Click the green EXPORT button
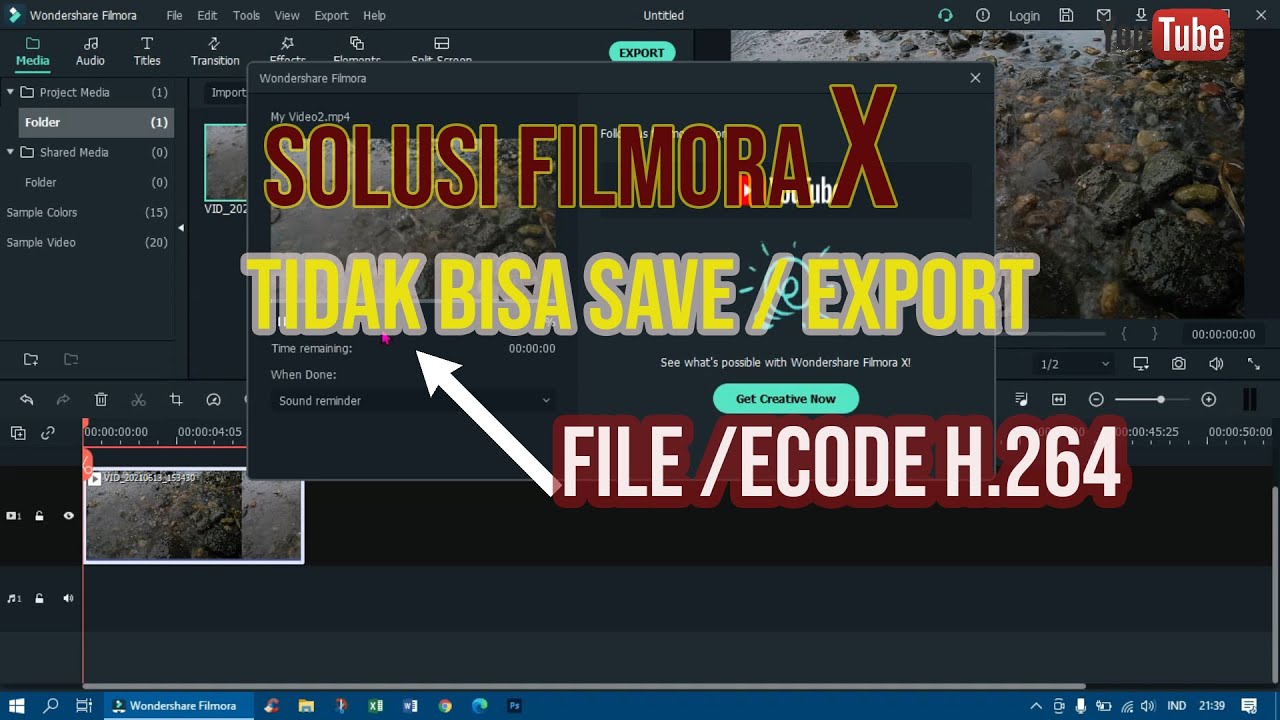Image resolution: width=1280 pixels, height=720 pixels. 642,53
